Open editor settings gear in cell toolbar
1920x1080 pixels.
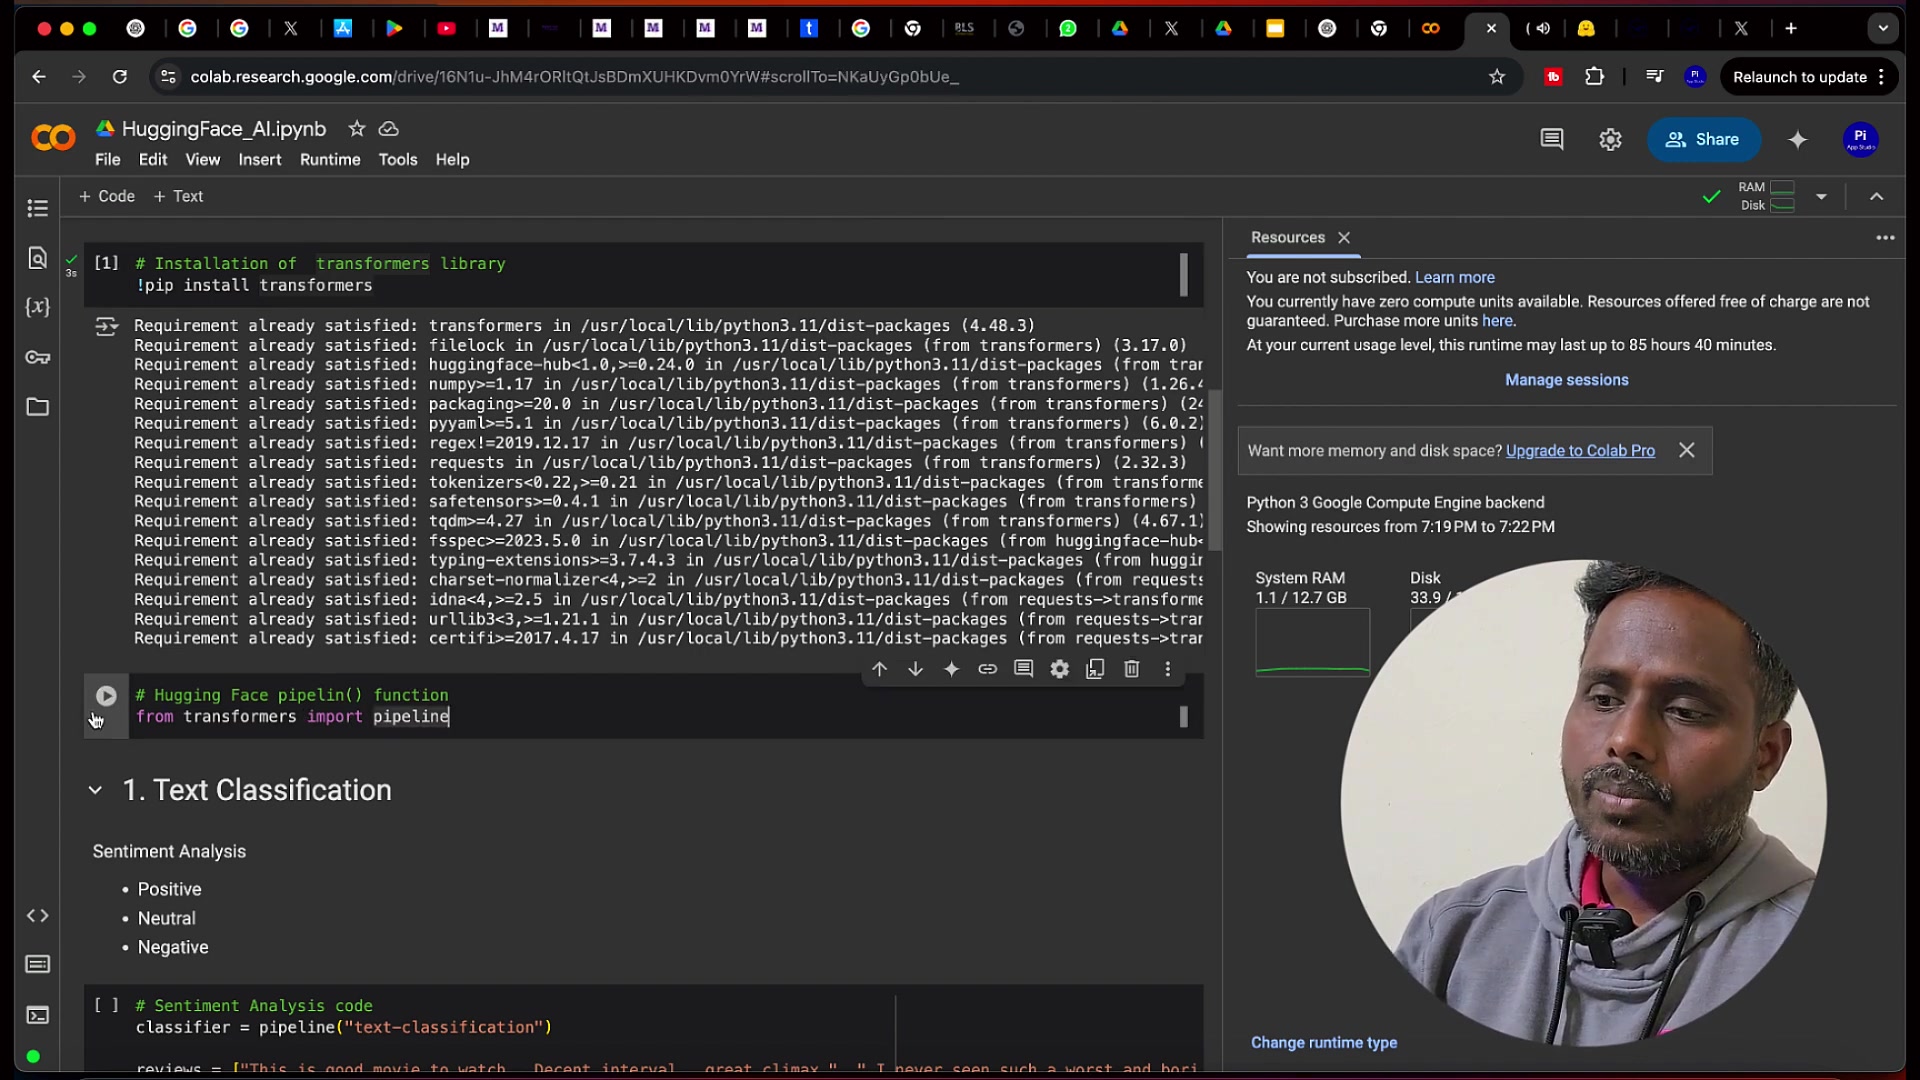[1059, 669]
